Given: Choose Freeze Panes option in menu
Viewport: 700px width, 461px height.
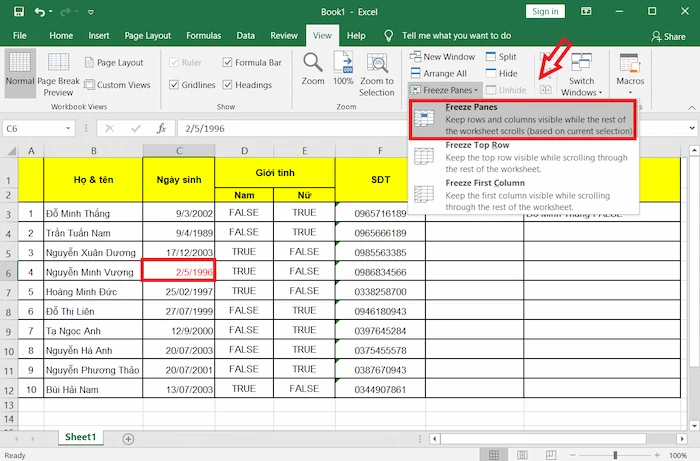Looking at the screenshot, I should 523,119.
